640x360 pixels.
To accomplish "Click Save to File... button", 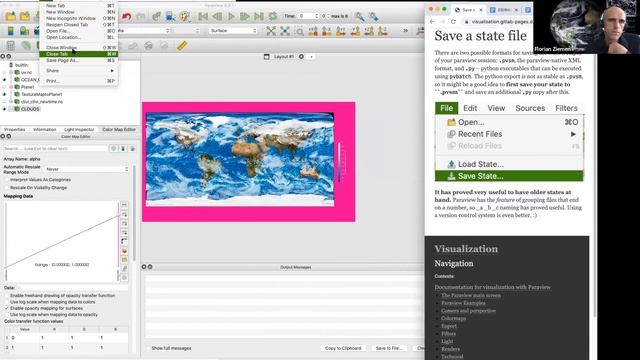I will pyautogui.click(x=389, y=348).
